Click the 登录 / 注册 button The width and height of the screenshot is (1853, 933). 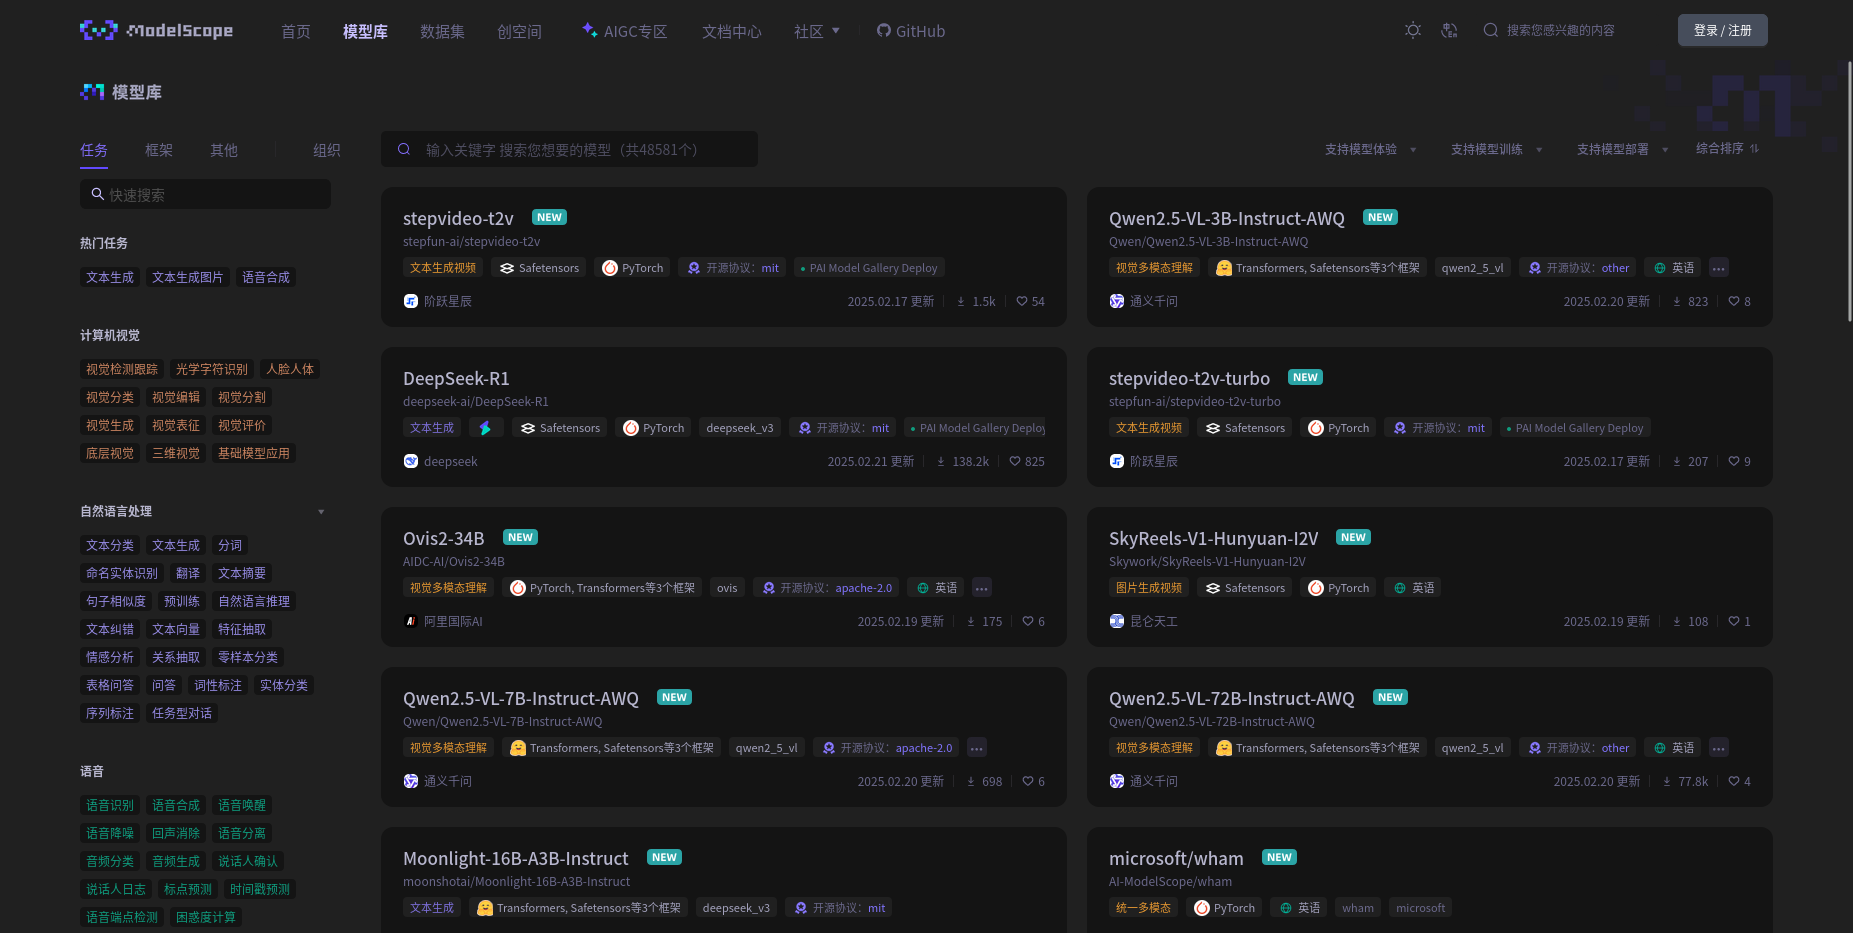1722,30
